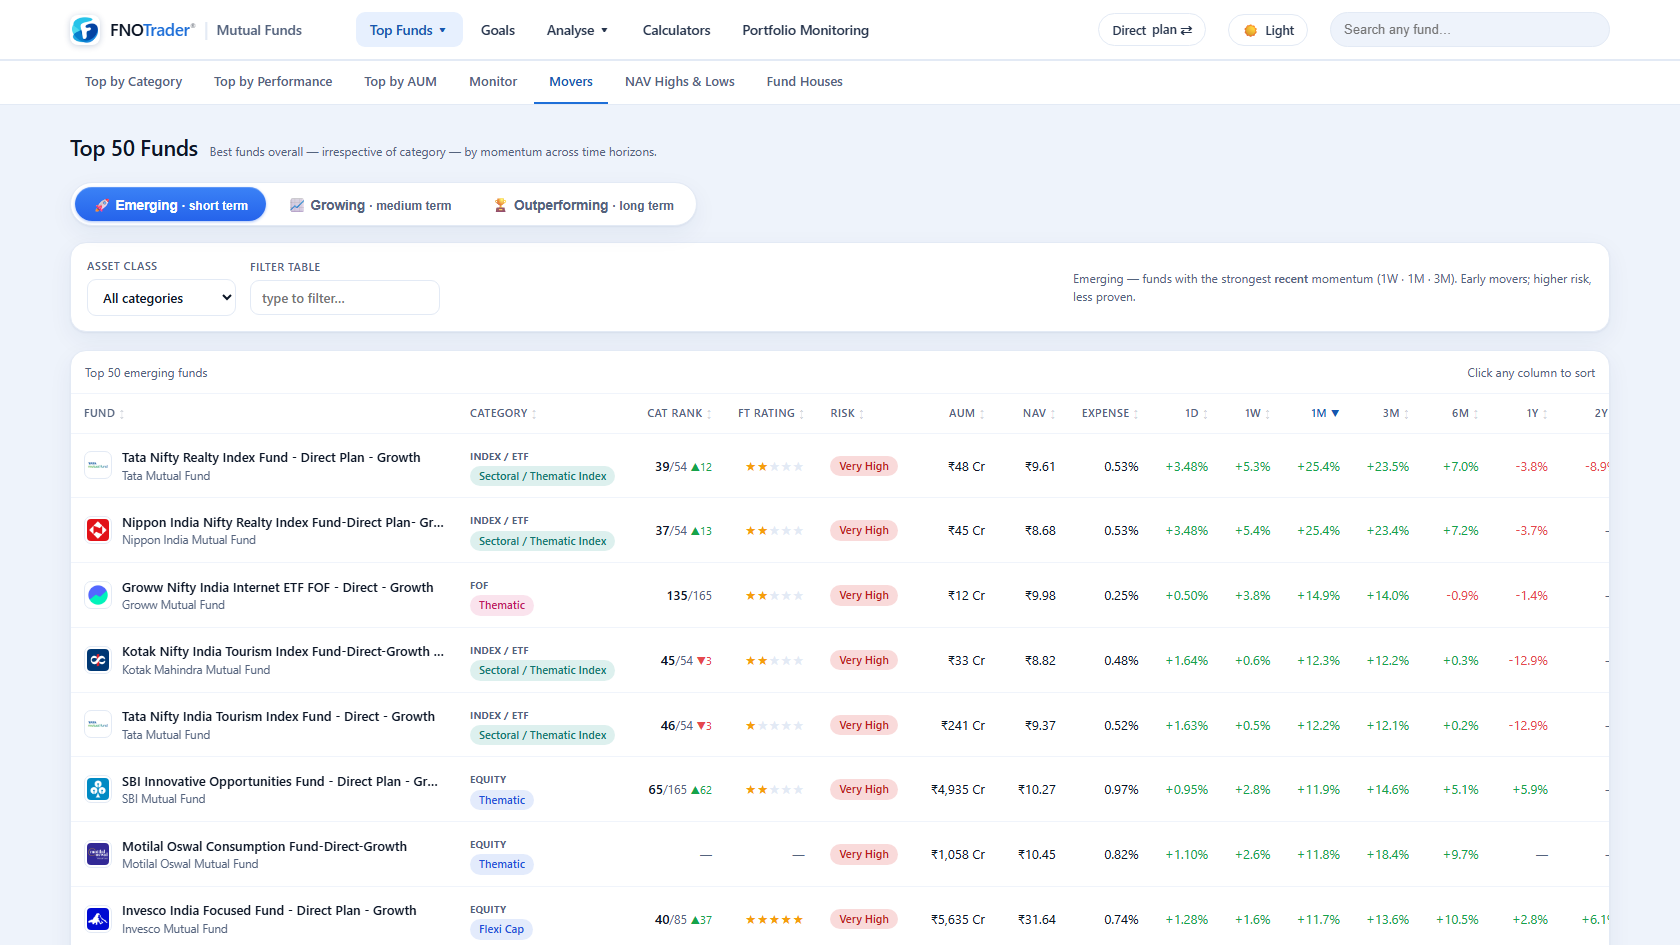Viewport: 1680px width, 945px height.
Task: Switch to NAV Highs & Lows tab
Action: [x=680, y=82]
